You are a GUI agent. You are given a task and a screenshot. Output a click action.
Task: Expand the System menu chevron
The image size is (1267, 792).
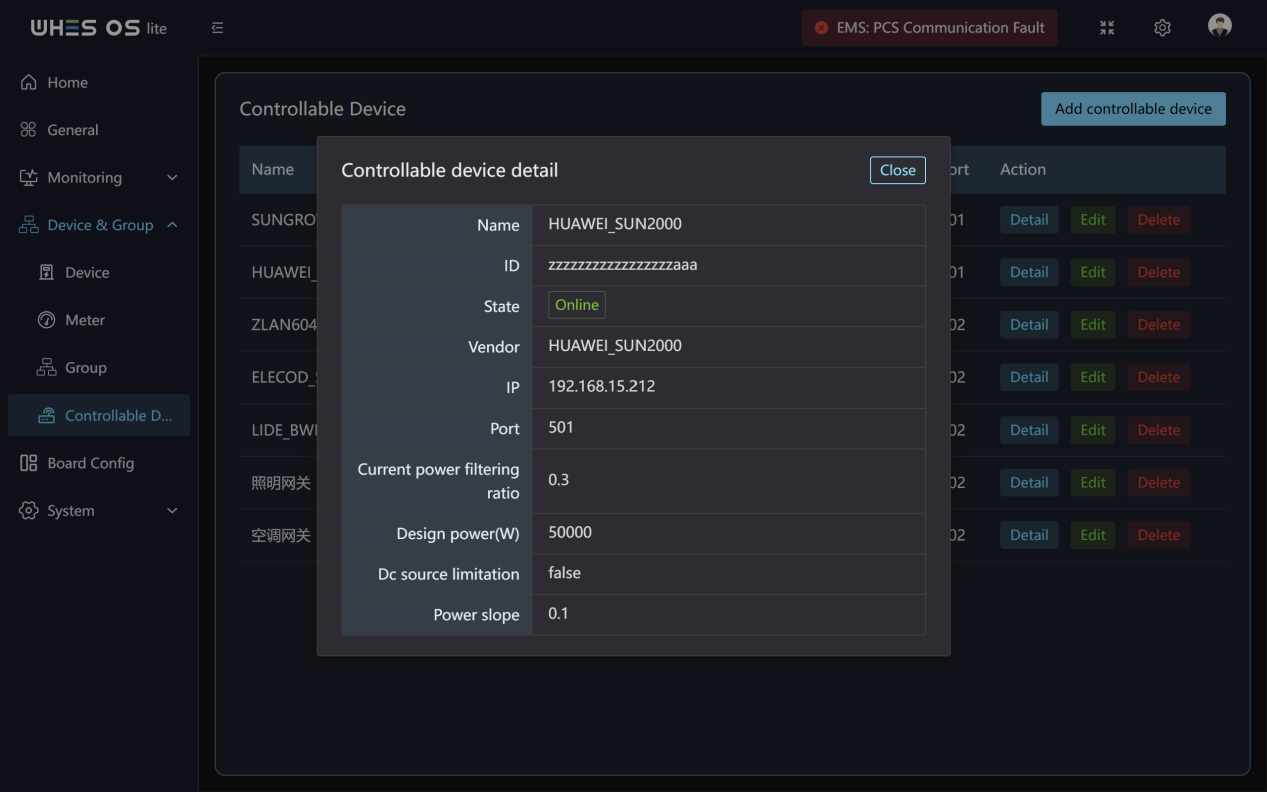[172, 511]
